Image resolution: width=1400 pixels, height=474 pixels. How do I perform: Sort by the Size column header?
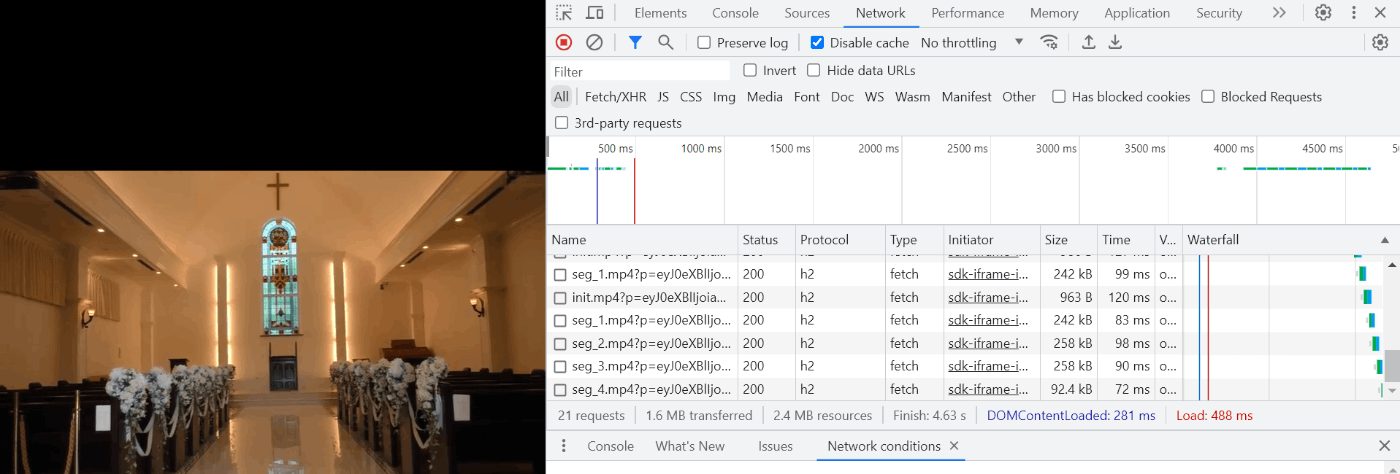point(1069,240)
